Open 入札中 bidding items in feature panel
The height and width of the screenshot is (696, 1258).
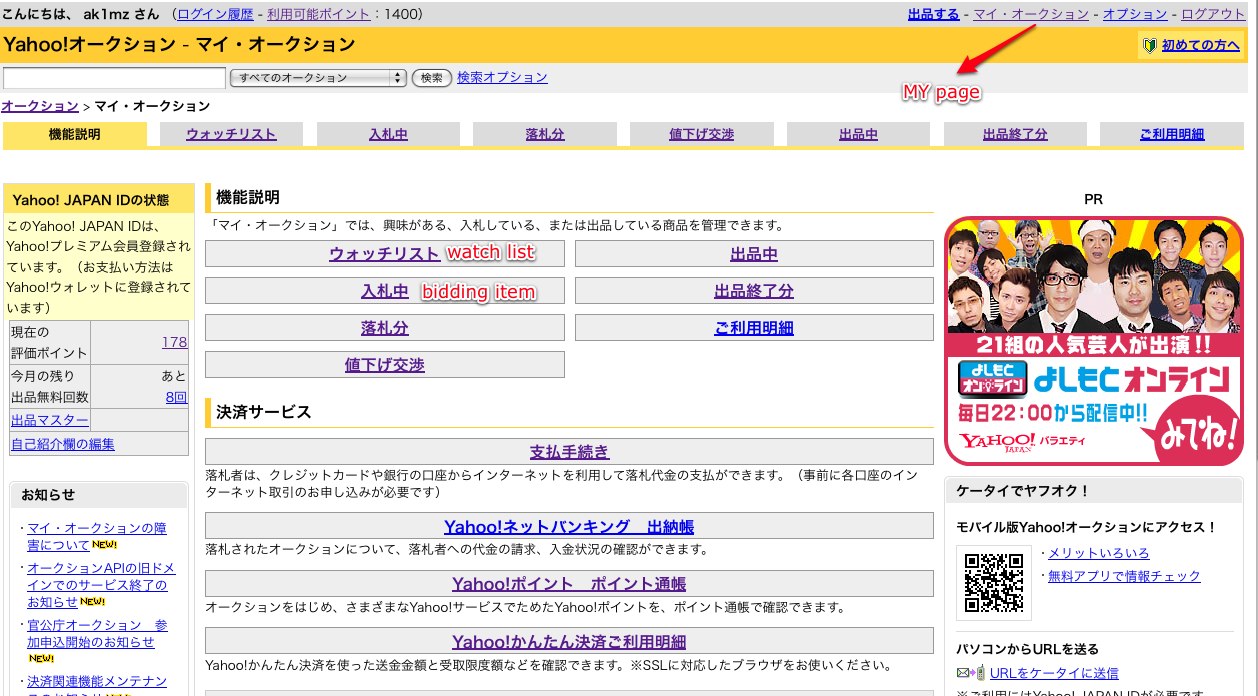pos(385,291)
